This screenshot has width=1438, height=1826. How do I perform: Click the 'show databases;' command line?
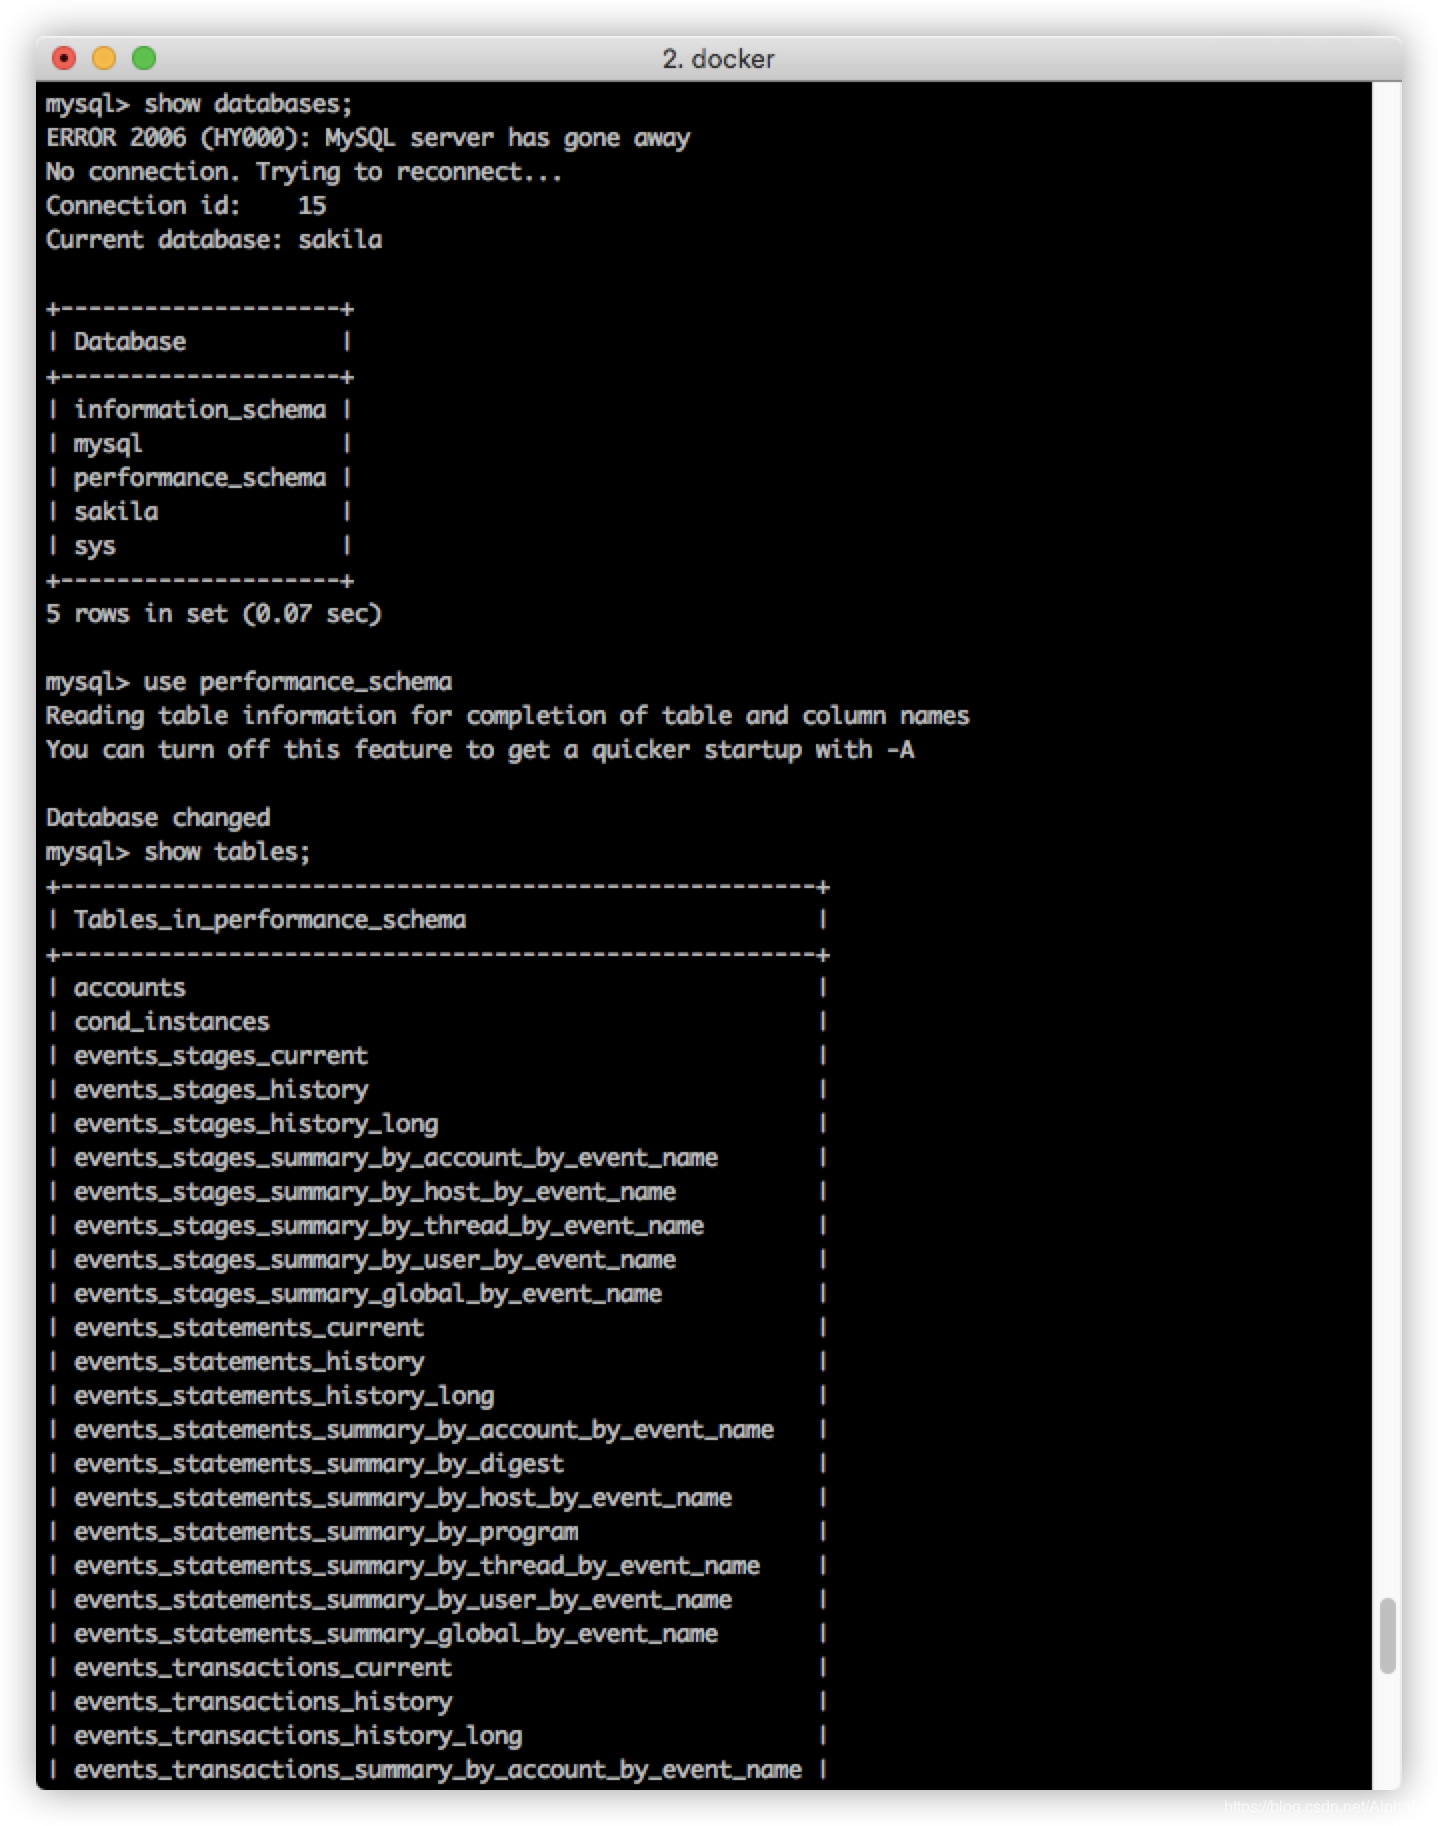click(x=199, y=104)
